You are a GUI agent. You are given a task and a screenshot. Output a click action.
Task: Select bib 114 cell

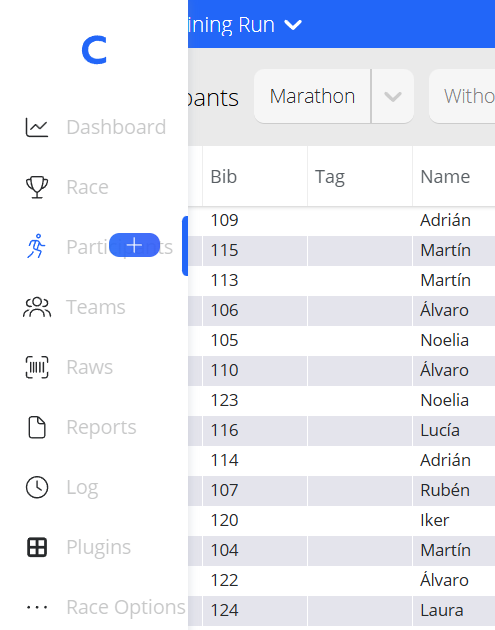pos(255,460)
